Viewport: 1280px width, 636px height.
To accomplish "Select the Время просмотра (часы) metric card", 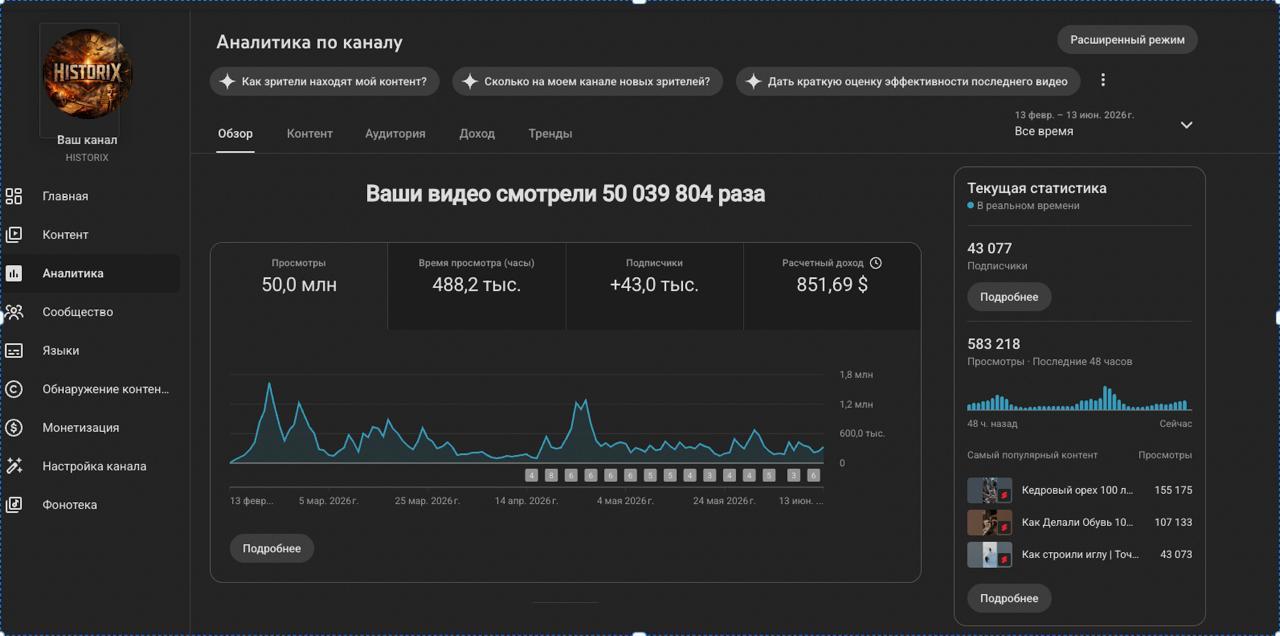I will click(477, 286).
